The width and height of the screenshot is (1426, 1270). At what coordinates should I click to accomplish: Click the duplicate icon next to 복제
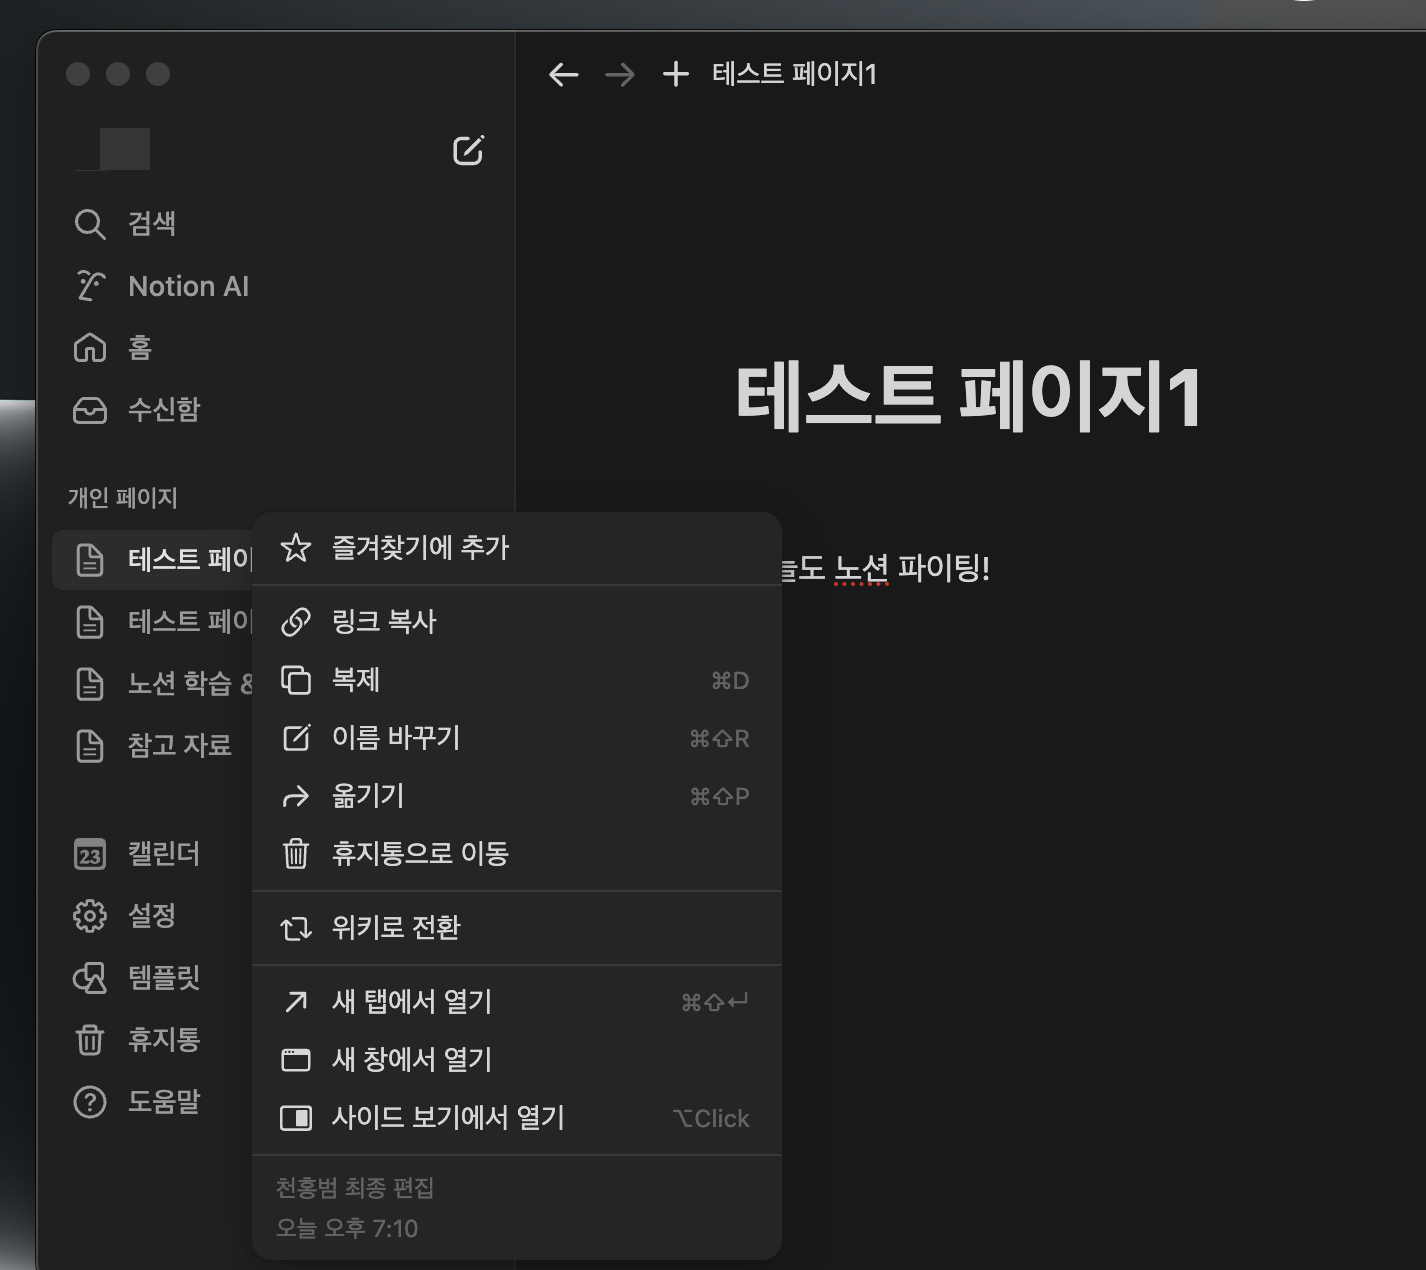pos(296,680)
